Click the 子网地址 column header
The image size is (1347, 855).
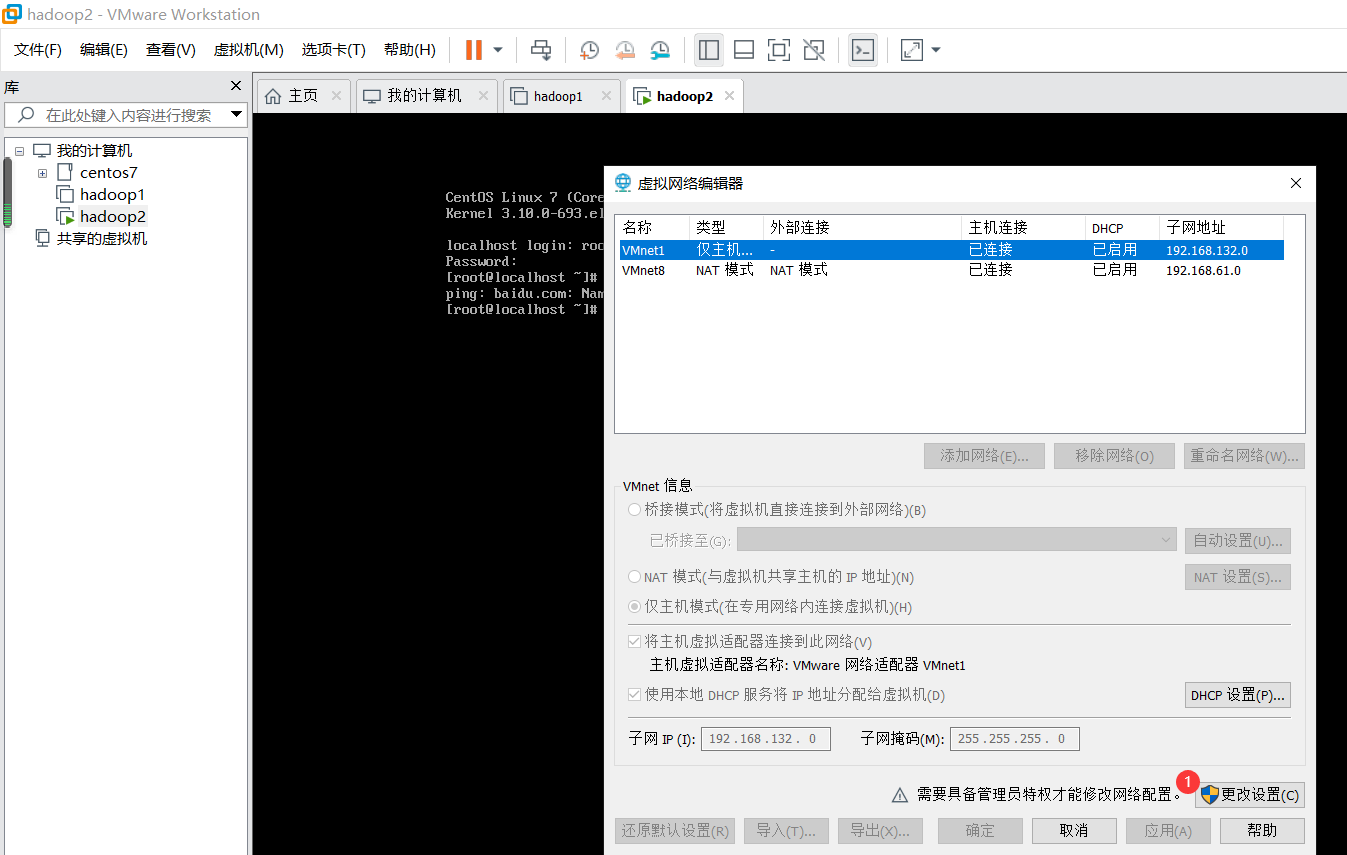click(1221, 228)
